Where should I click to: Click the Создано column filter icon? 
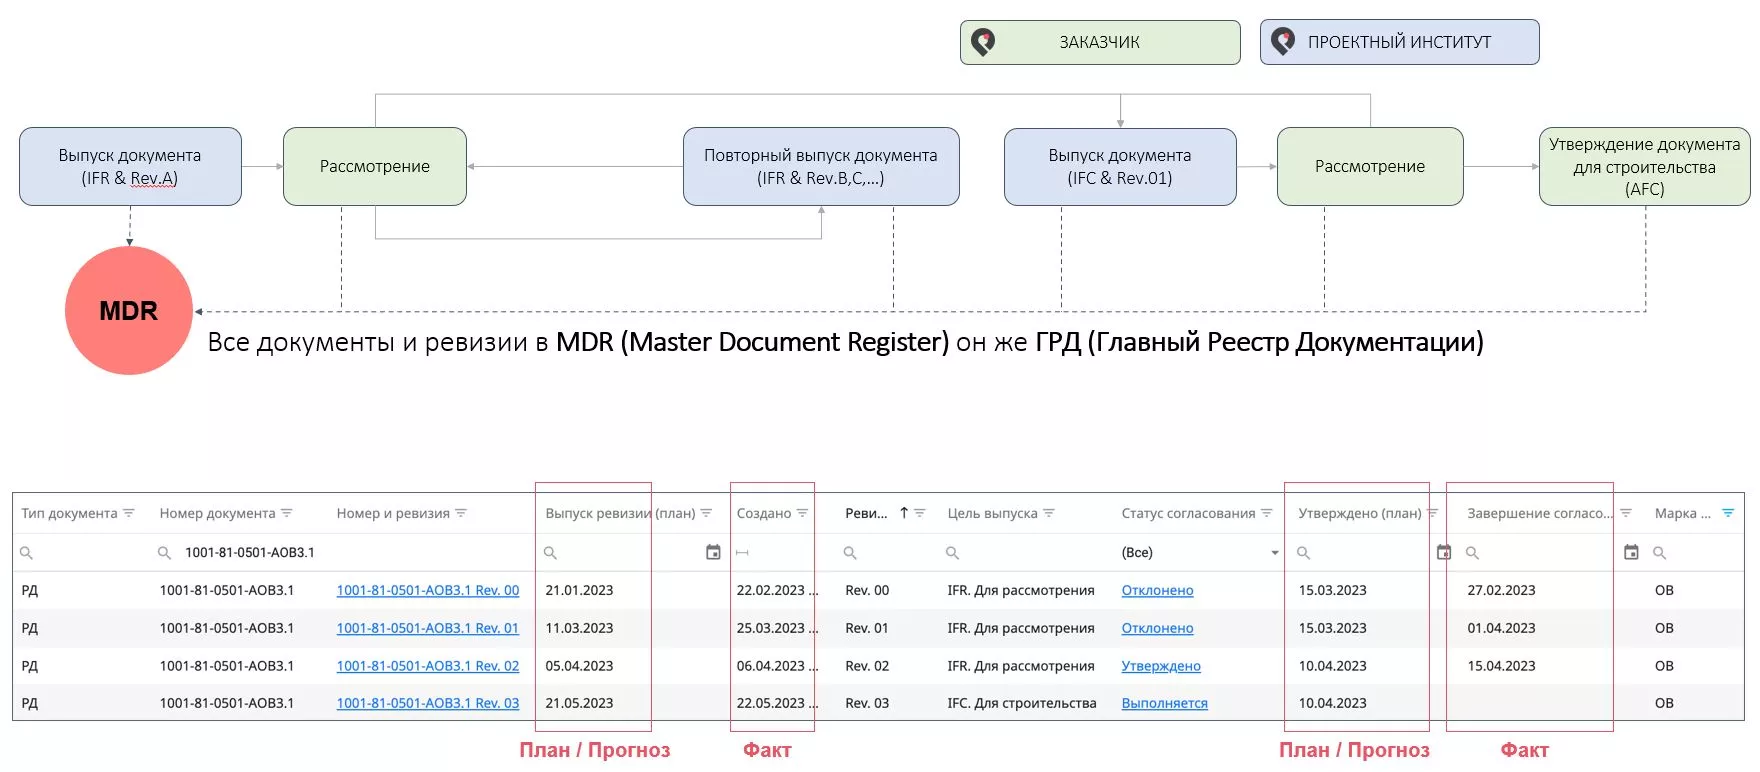click(802, 513)
